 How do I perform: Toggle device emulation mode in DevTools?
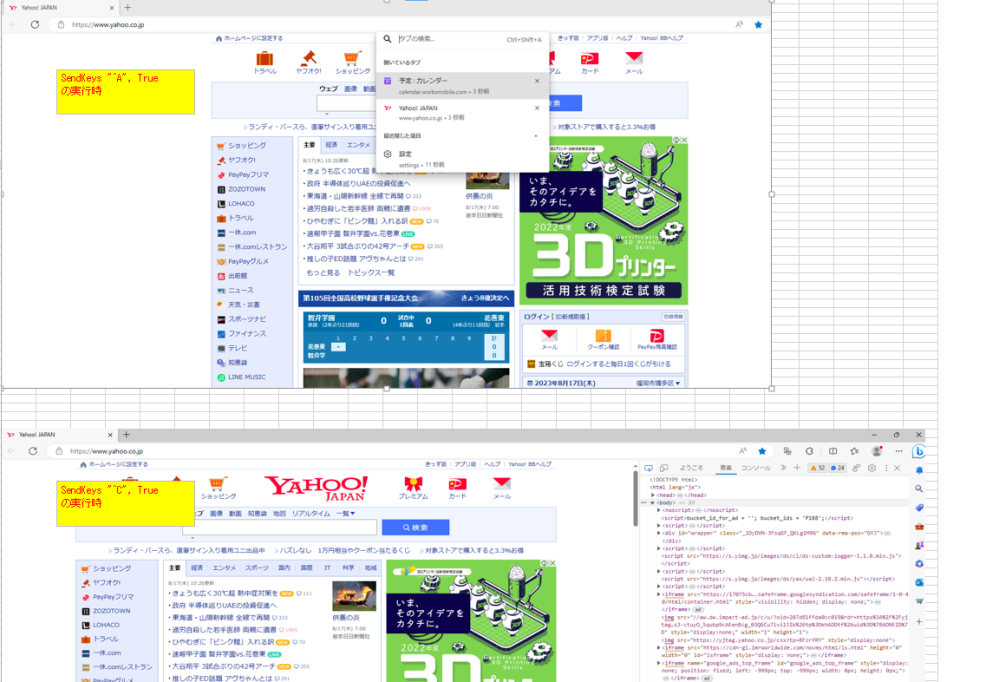pos(665,468)
